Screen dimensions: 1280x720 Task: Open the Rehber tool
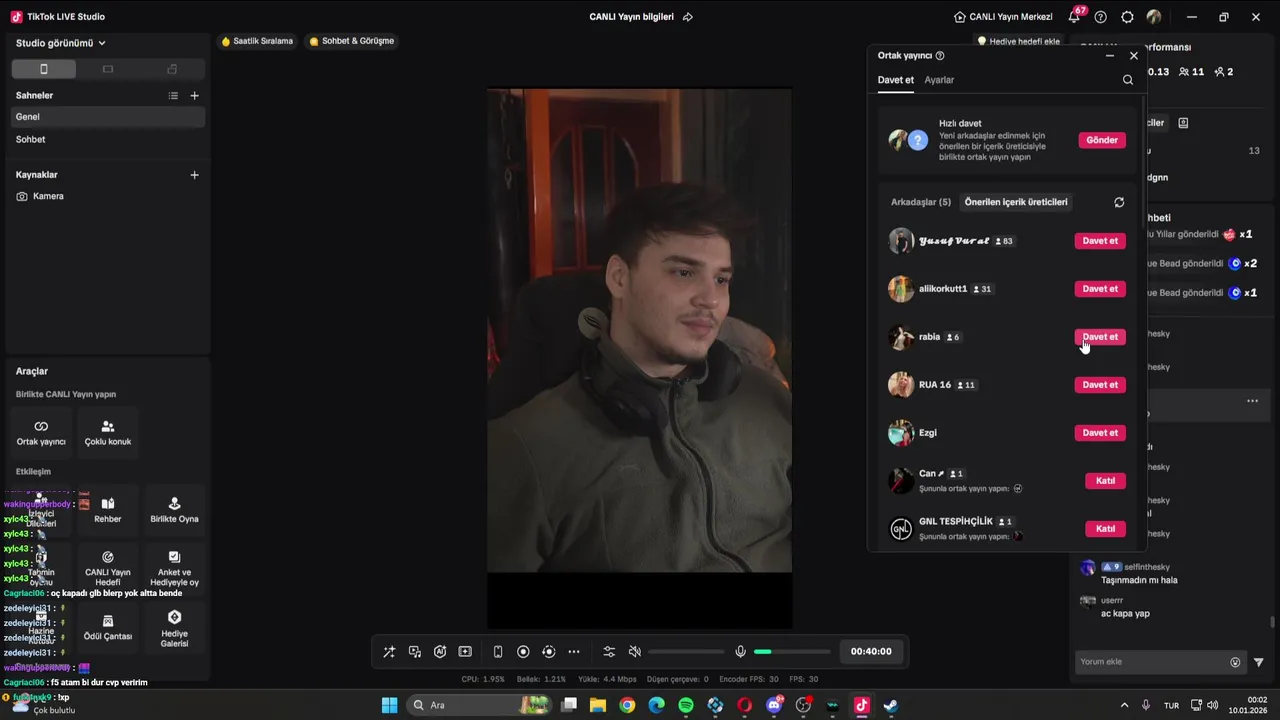coord(108,510)
